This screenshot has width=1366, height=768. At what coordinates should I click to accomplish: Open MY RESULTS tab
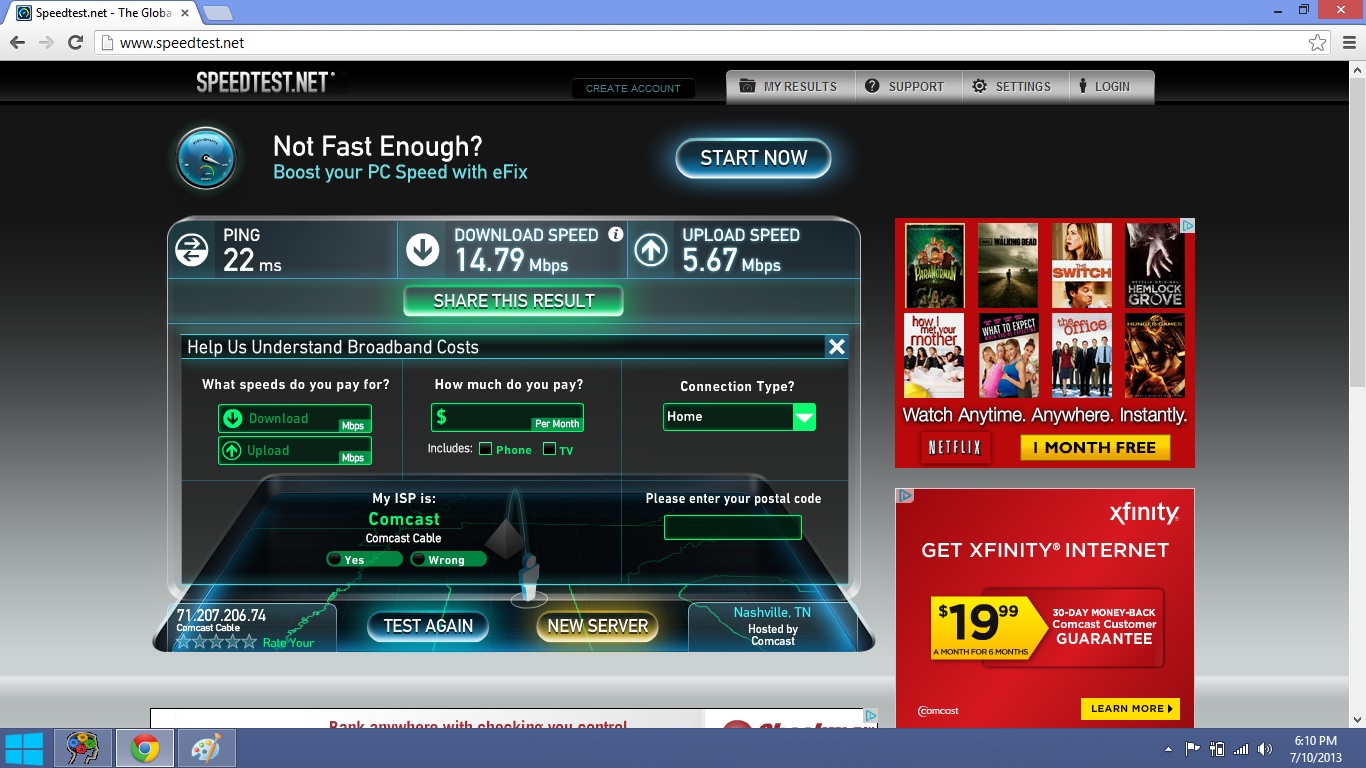click(x=790, y=87)
